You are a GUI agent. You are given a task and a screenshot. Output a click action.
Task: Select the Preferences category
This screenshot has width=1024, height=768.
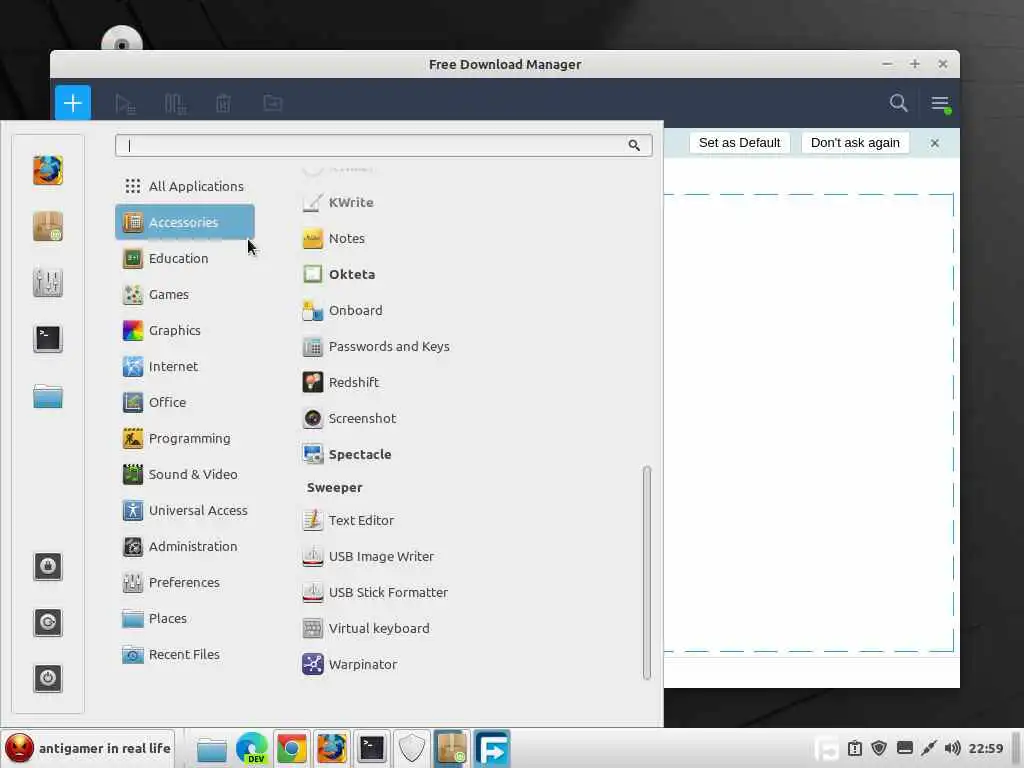pos(185,582)
